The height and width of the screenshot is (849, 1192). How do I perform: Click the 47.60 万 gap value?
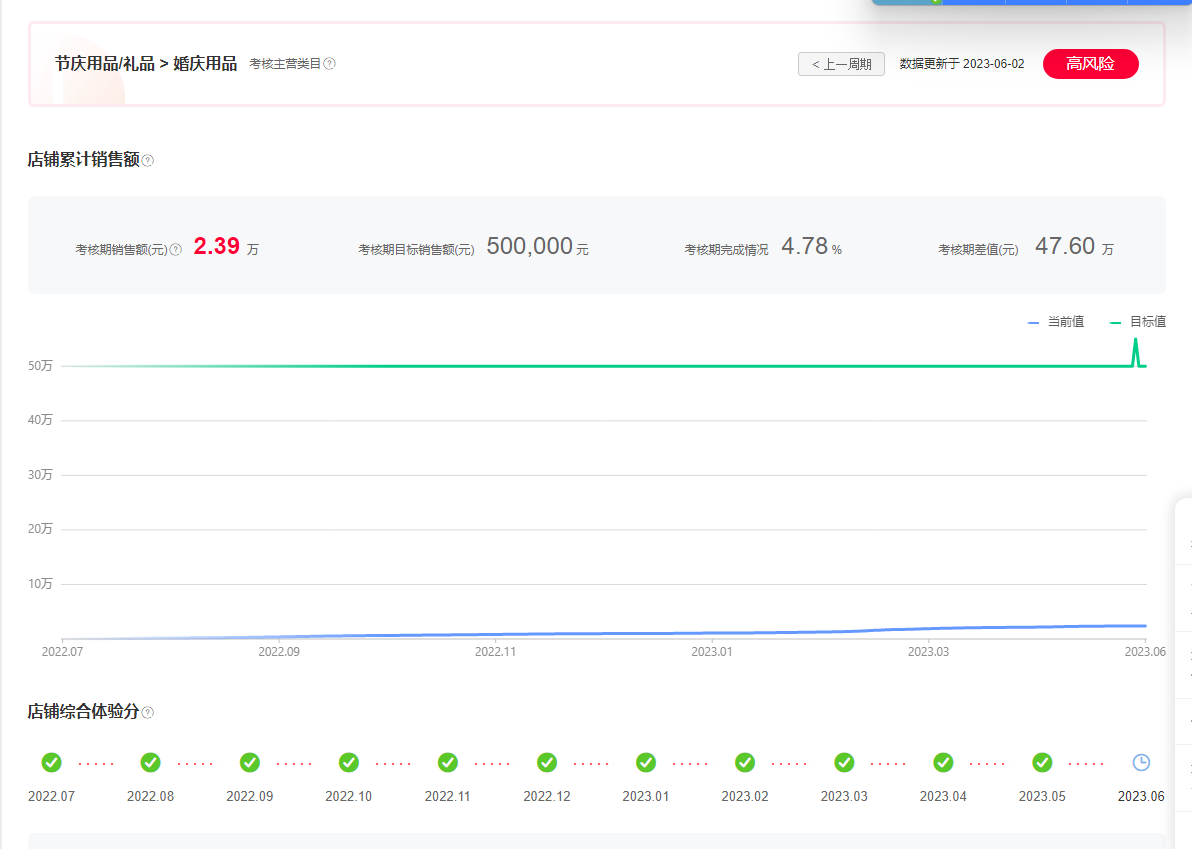[1074, 246]
